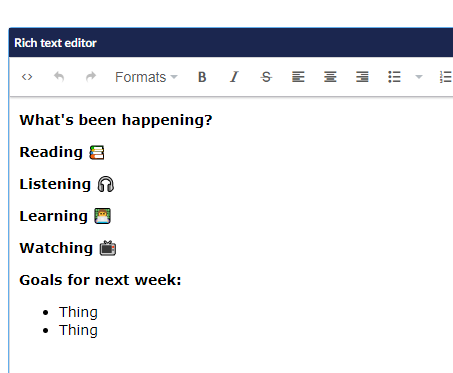Click the Rich text editor title bar

(x=231, y=43)
